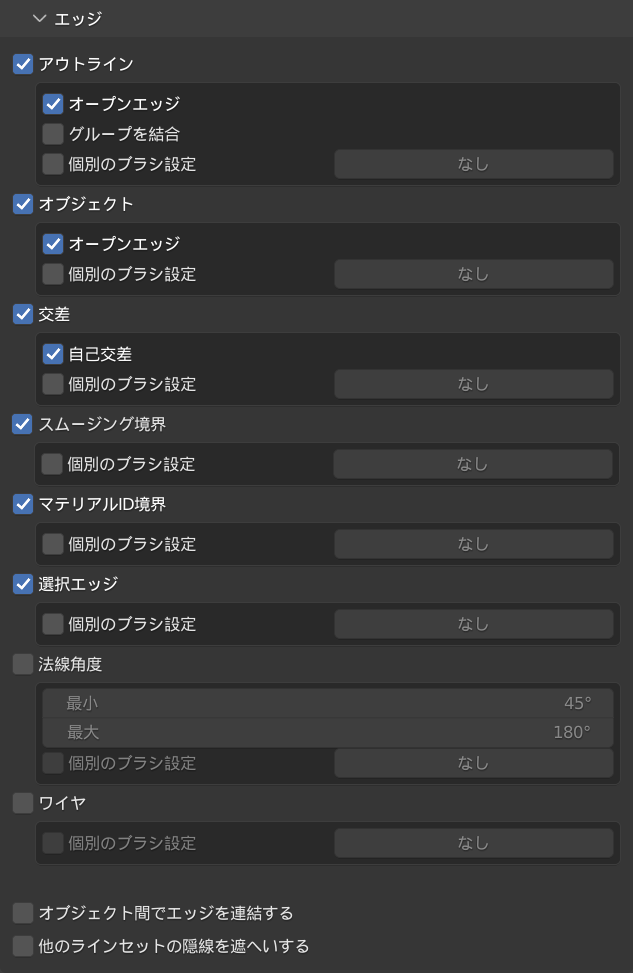The height and width of the screenshot is (973, 633).
Task: Open the なし brush dropdown under オブジェクト
Action: point(473,274)
